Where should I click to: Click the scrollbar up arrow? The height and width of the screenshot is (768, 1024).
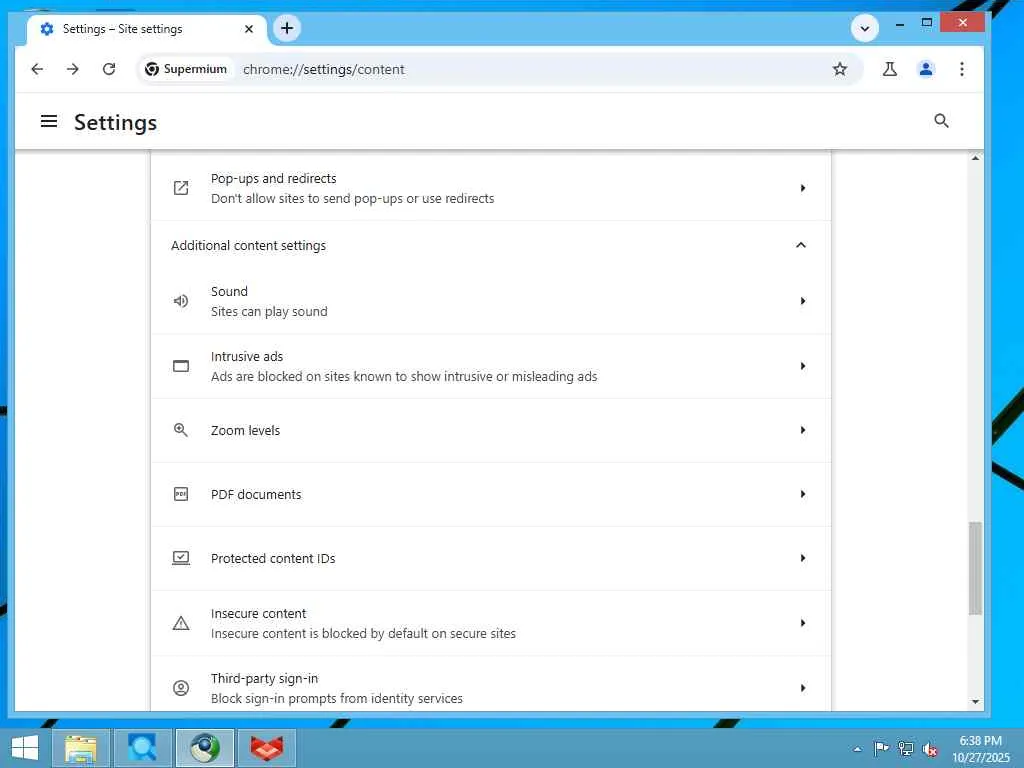pos(975,158)
